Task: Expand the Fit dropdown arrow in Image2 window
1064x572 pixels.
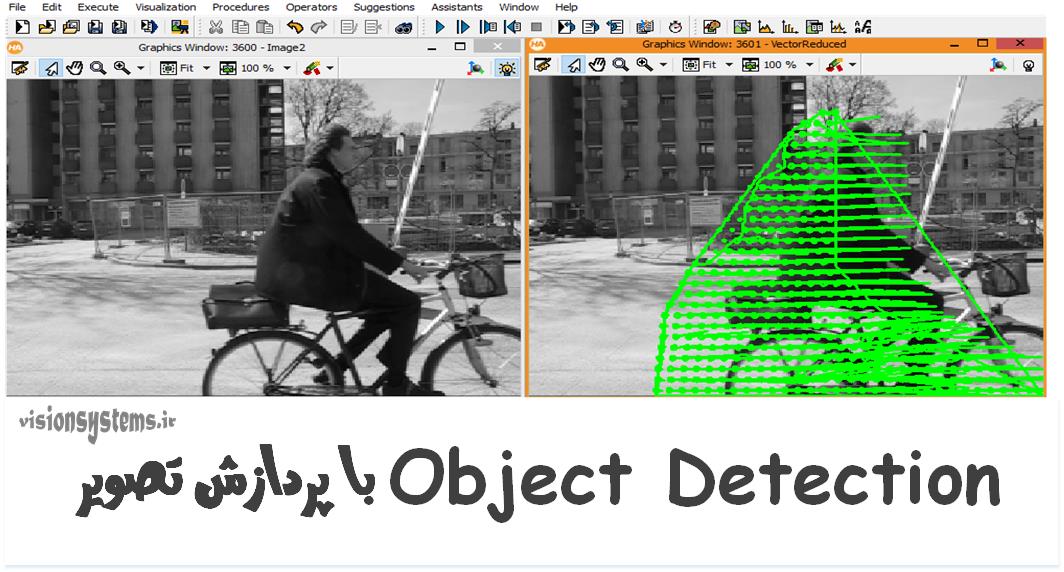Action: pos(206,68)
